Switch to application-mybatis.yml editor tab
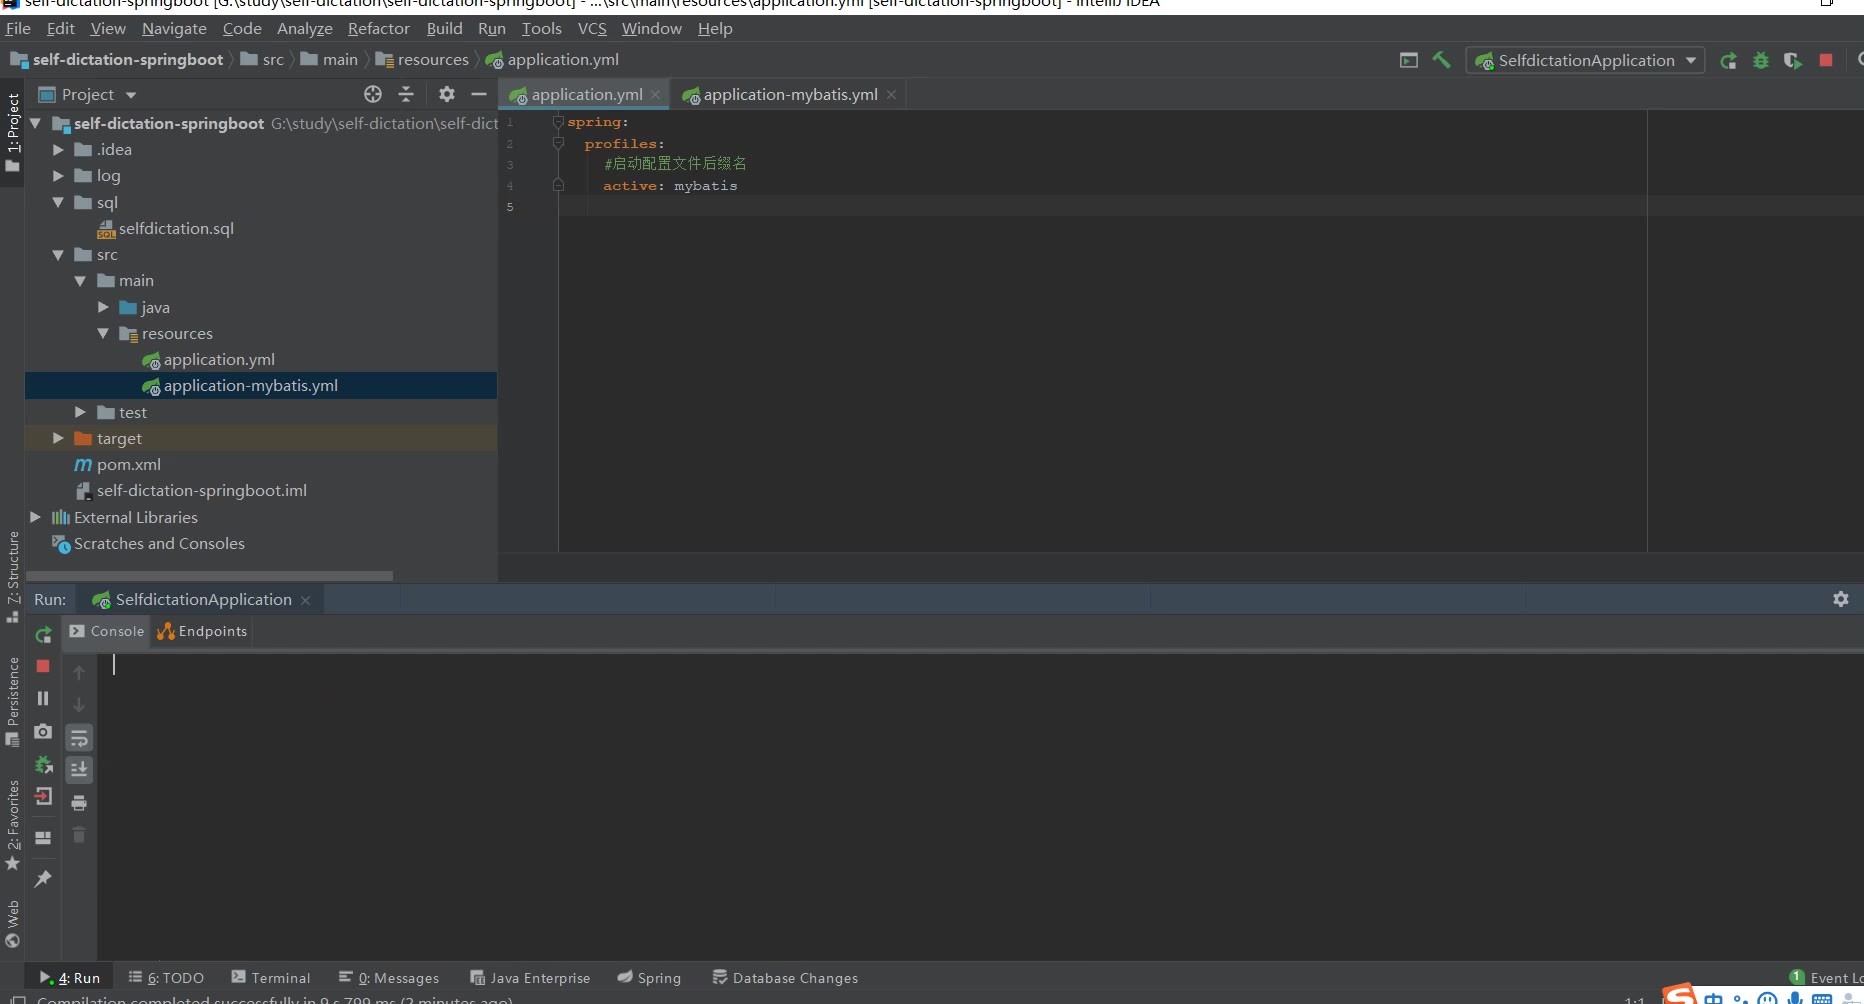 pyautogui.click(x=789, y=94)
